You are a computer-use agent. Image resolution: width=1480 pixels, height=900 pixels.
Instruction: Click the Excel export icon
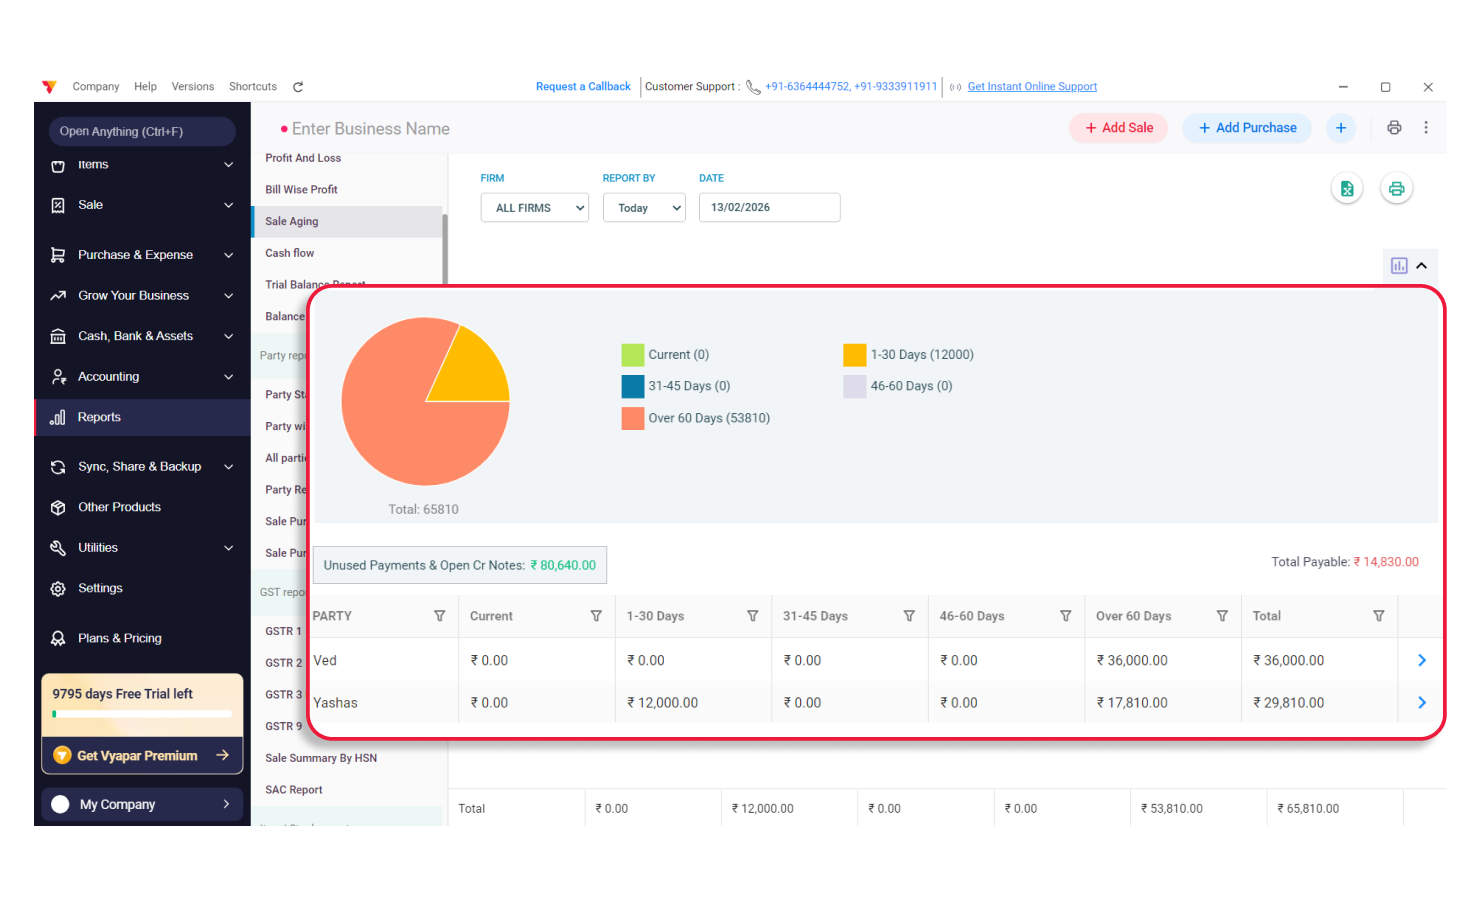point(1346,189)
